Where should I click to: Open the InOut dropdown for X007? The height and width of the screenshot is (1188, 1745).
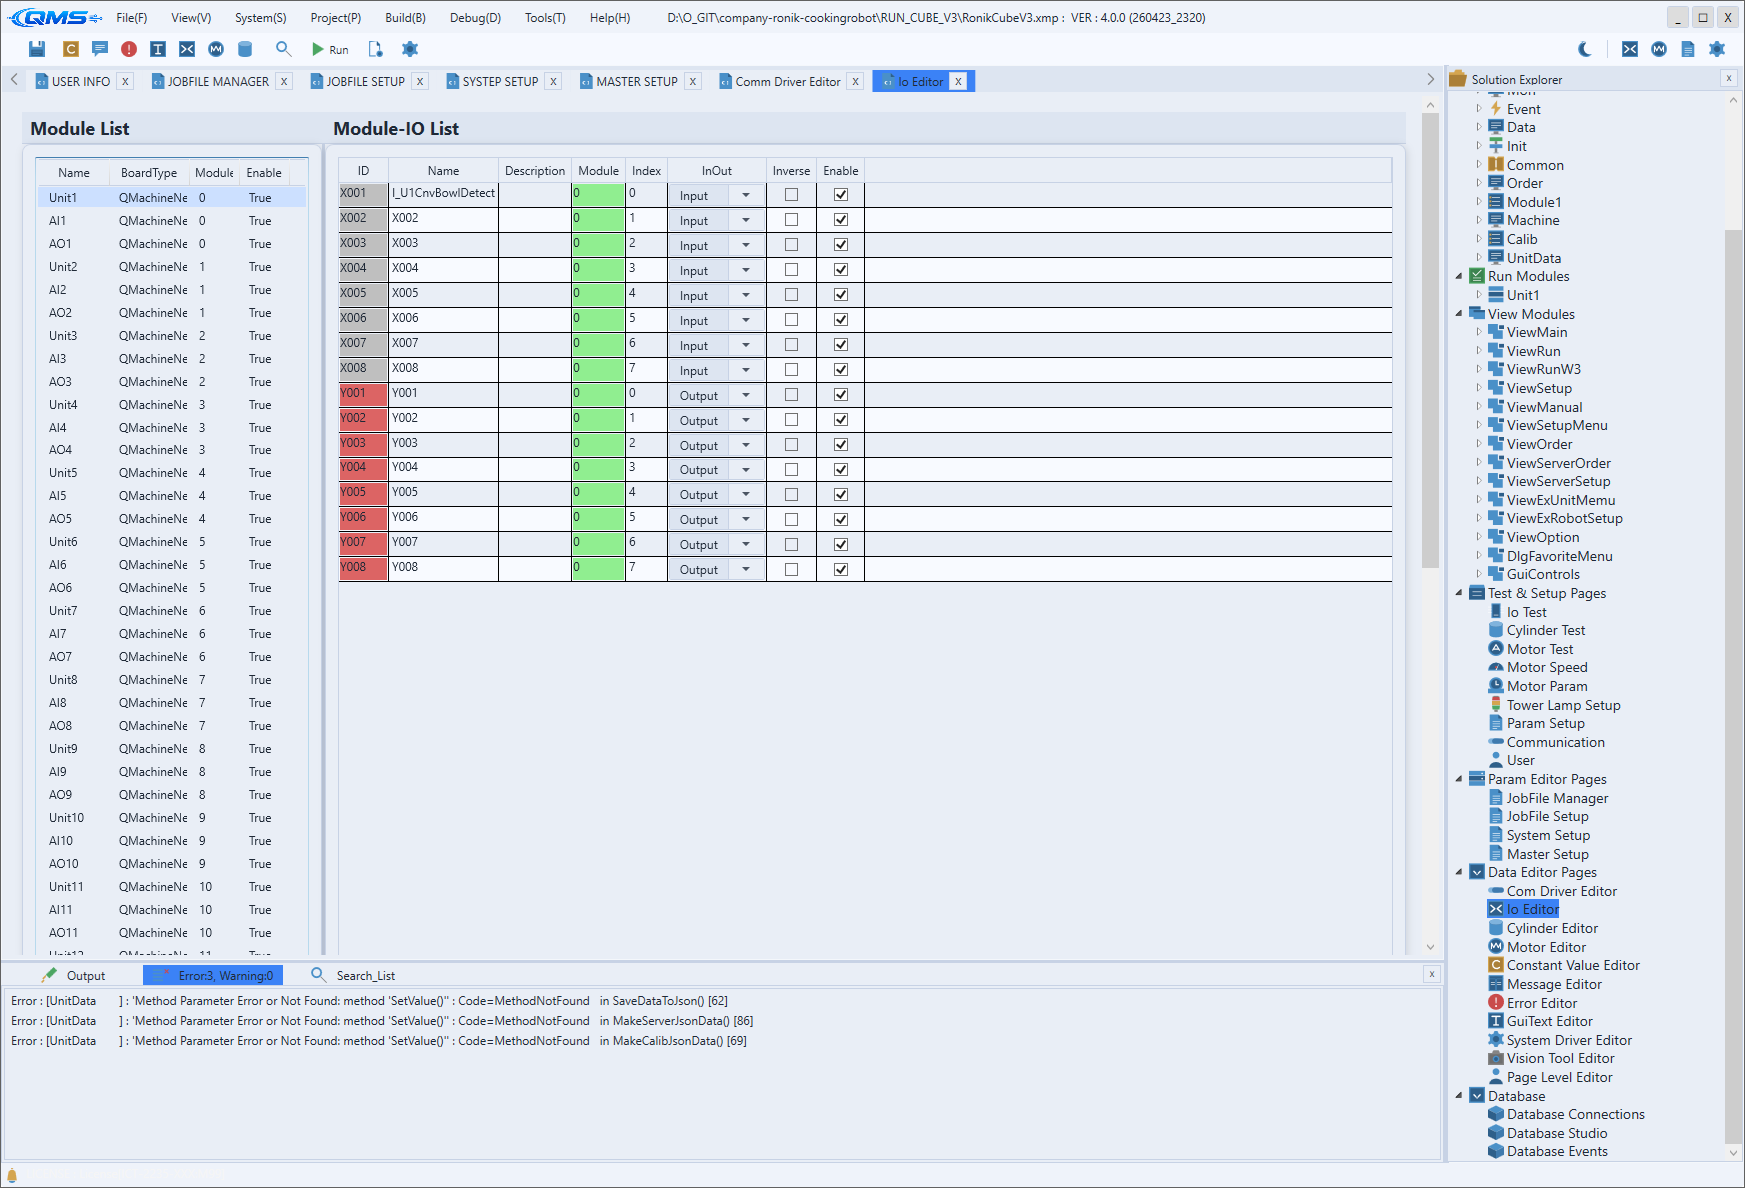[x=746, y=345]
